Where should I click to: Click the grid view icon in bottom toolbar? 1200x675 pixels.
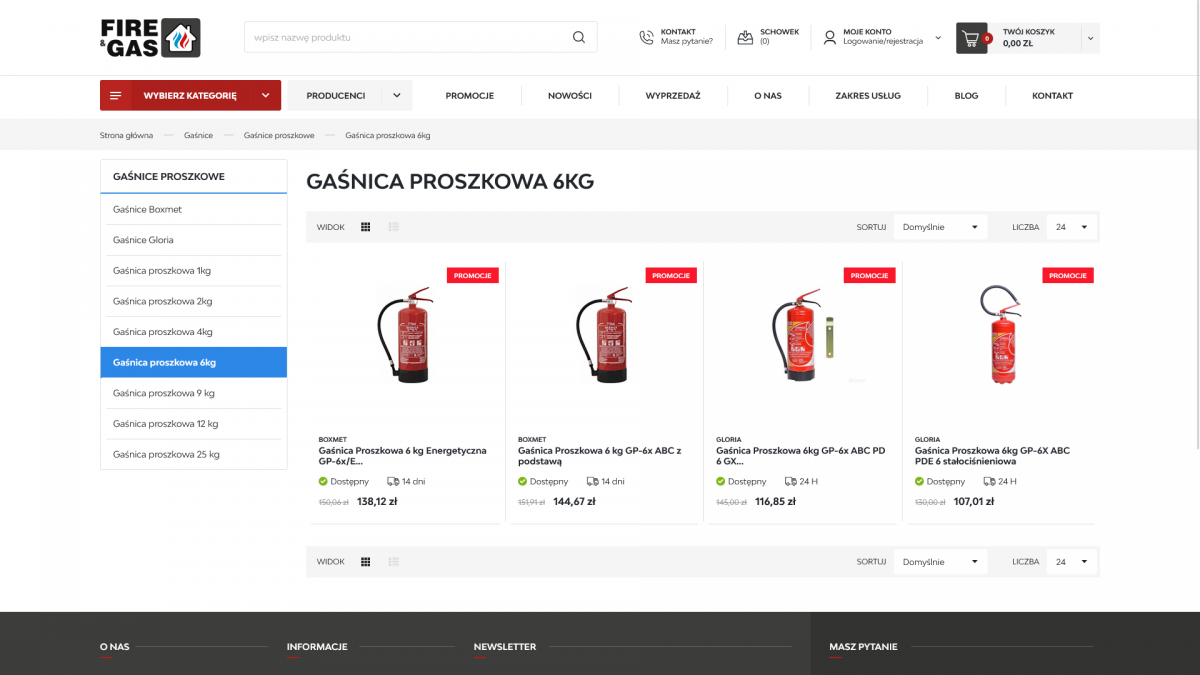(366, 562)
